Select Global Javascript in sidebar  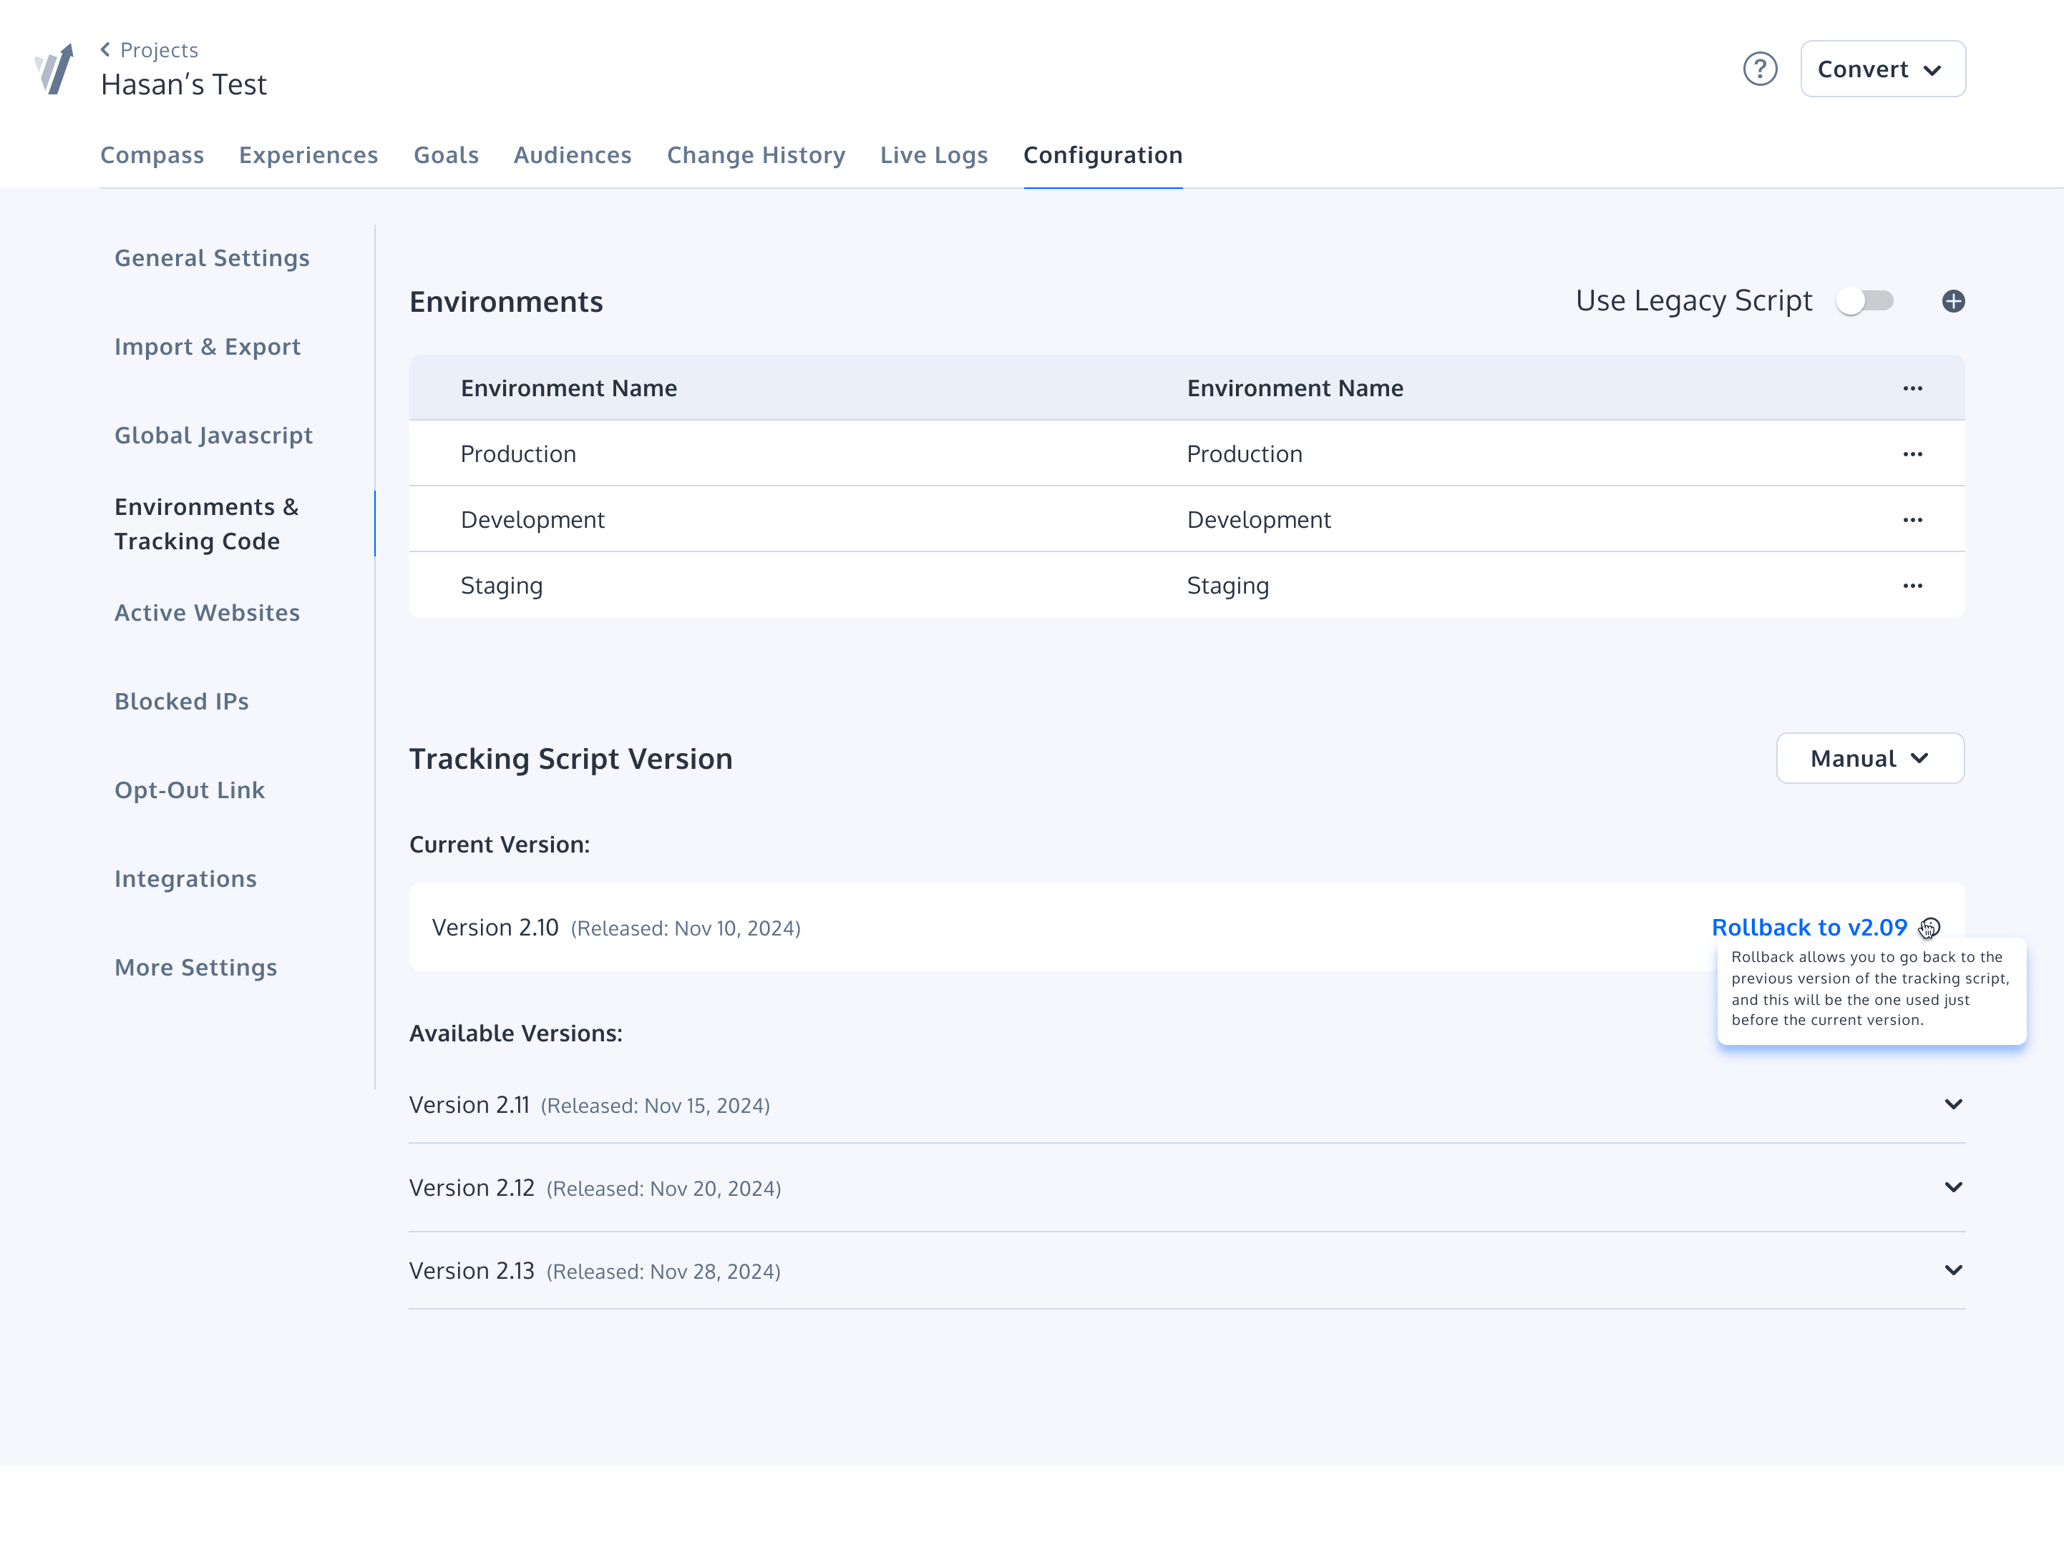[x=213, y=435]
